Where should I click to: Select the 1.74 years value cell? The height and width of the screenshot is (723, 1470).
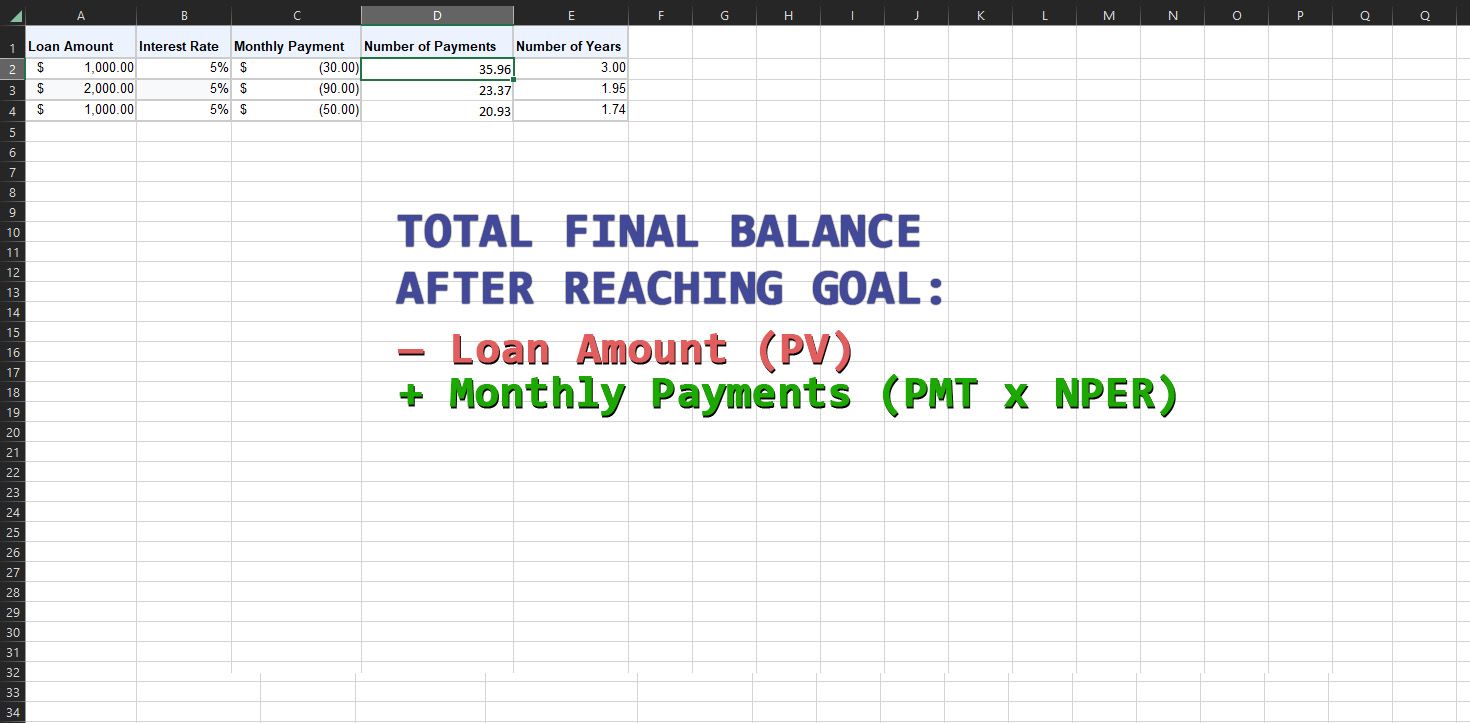pyautogui.click(x=571, y=110)
